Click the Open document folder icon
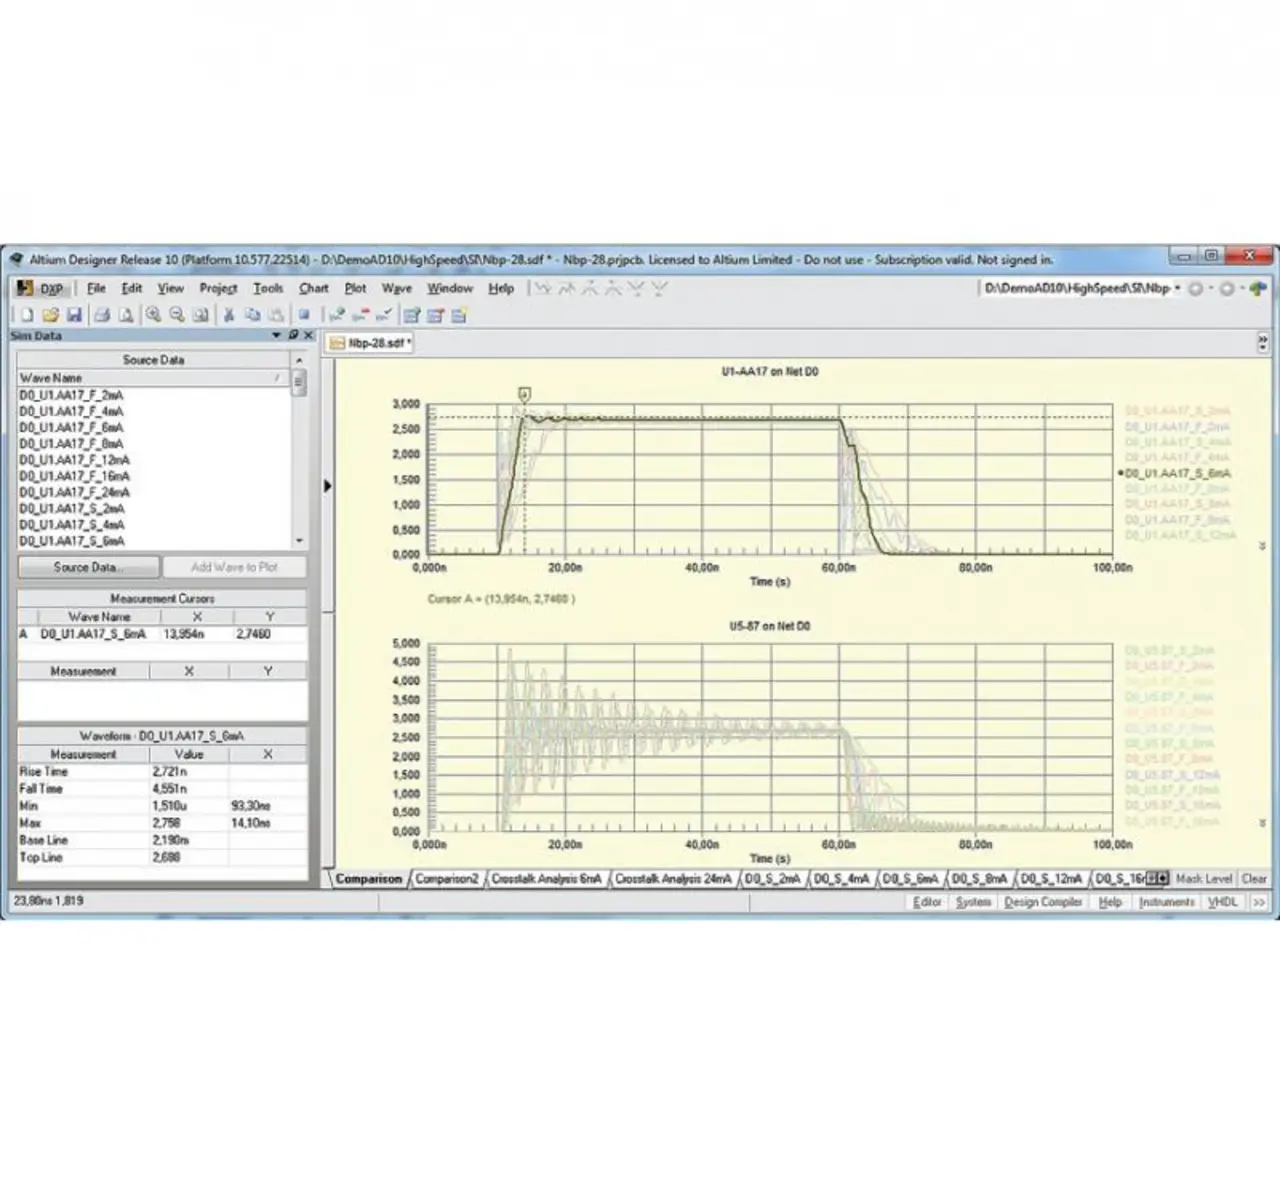This screenshot has height=1189, width=1280. [x=50, y=315]
